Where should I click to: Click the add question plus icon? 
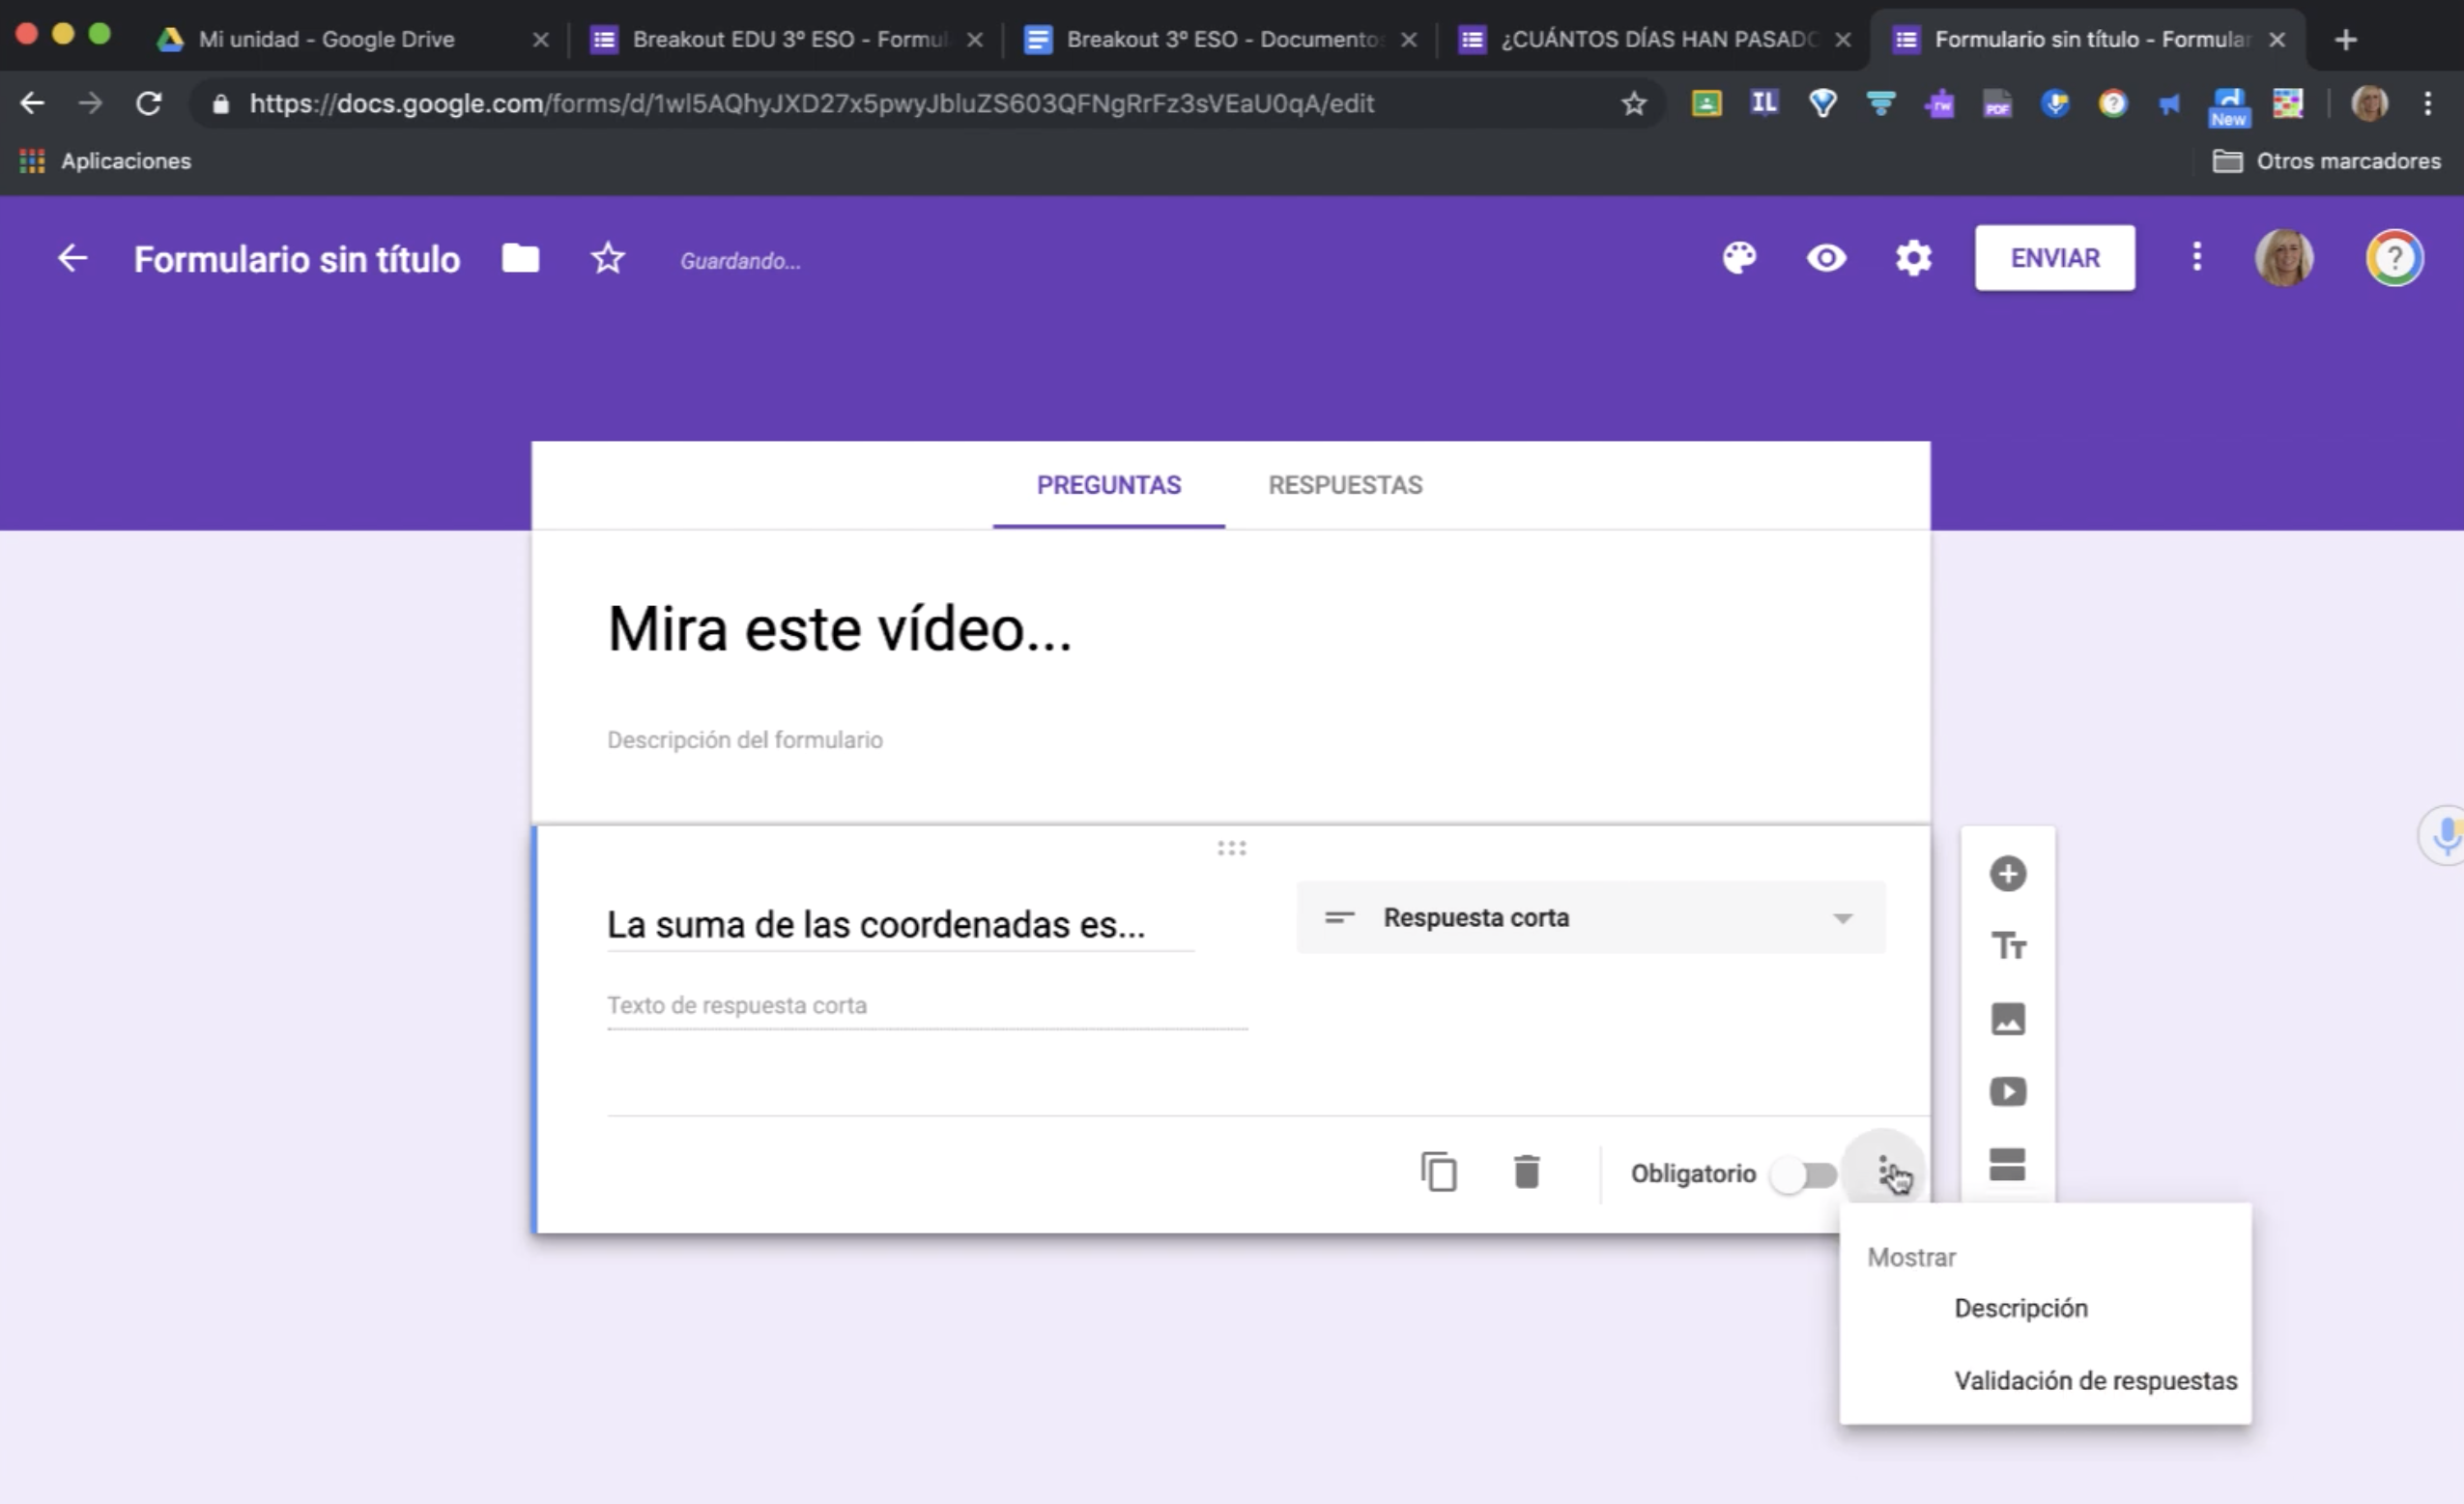click(x=2007, y=873)
